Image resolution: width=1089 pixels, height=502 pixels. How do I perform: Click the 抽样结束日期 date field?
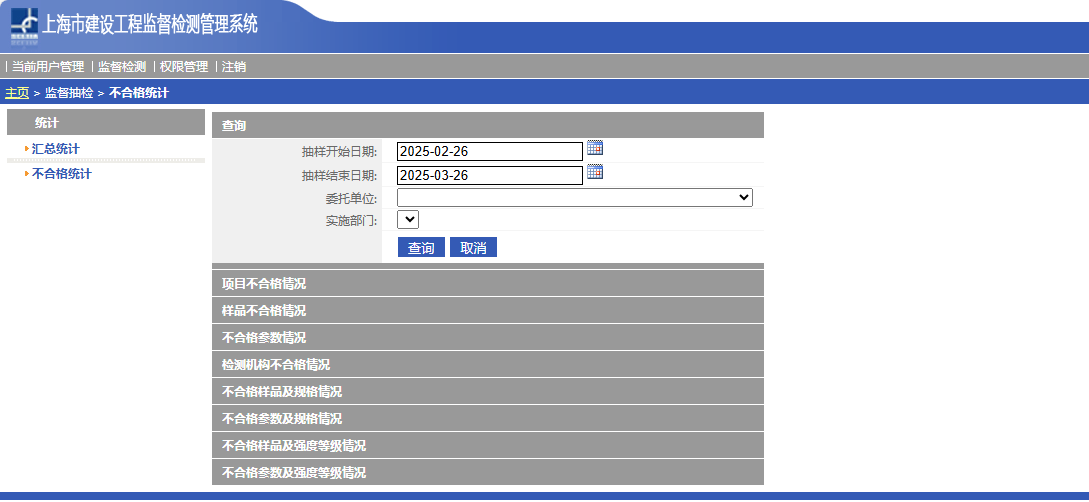click(489, 175)
